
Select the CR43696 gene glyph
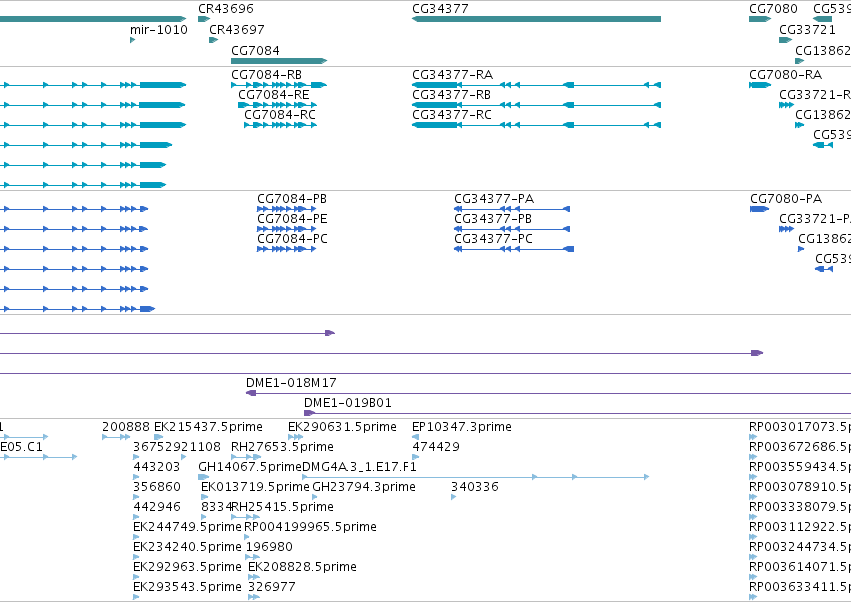point(204,19)
